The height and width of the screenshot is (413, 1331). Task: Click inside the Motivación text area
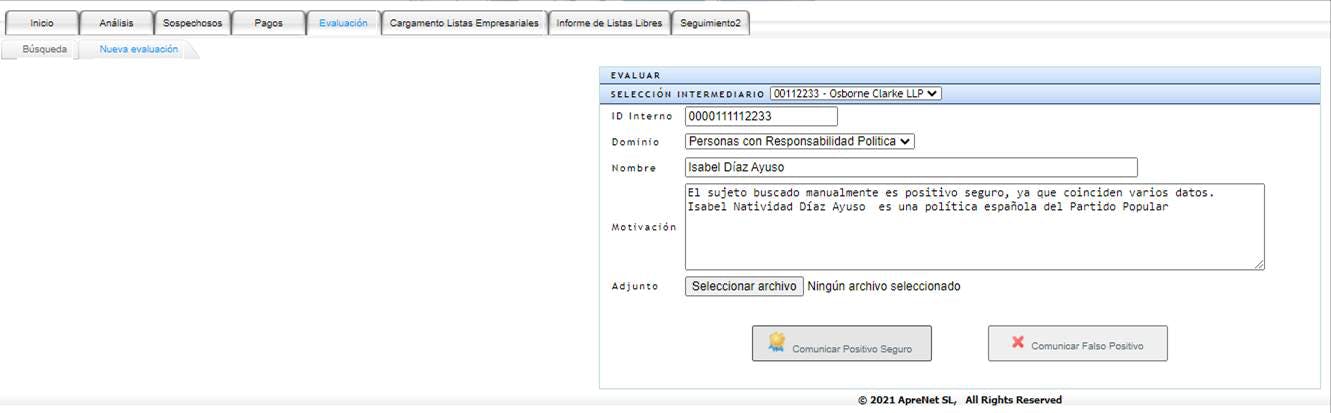[x=974, y=226]
